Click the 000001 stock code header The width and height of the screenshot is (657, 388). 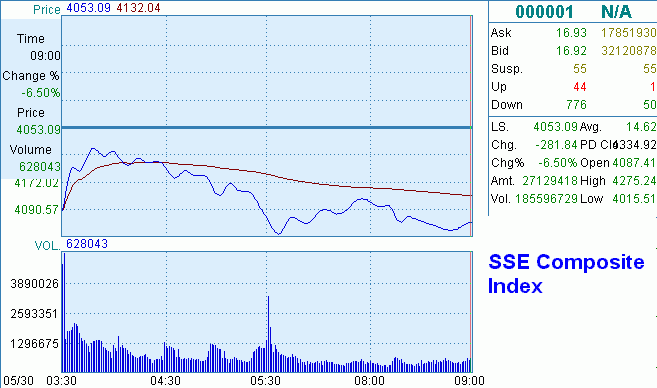click(544, 12)
